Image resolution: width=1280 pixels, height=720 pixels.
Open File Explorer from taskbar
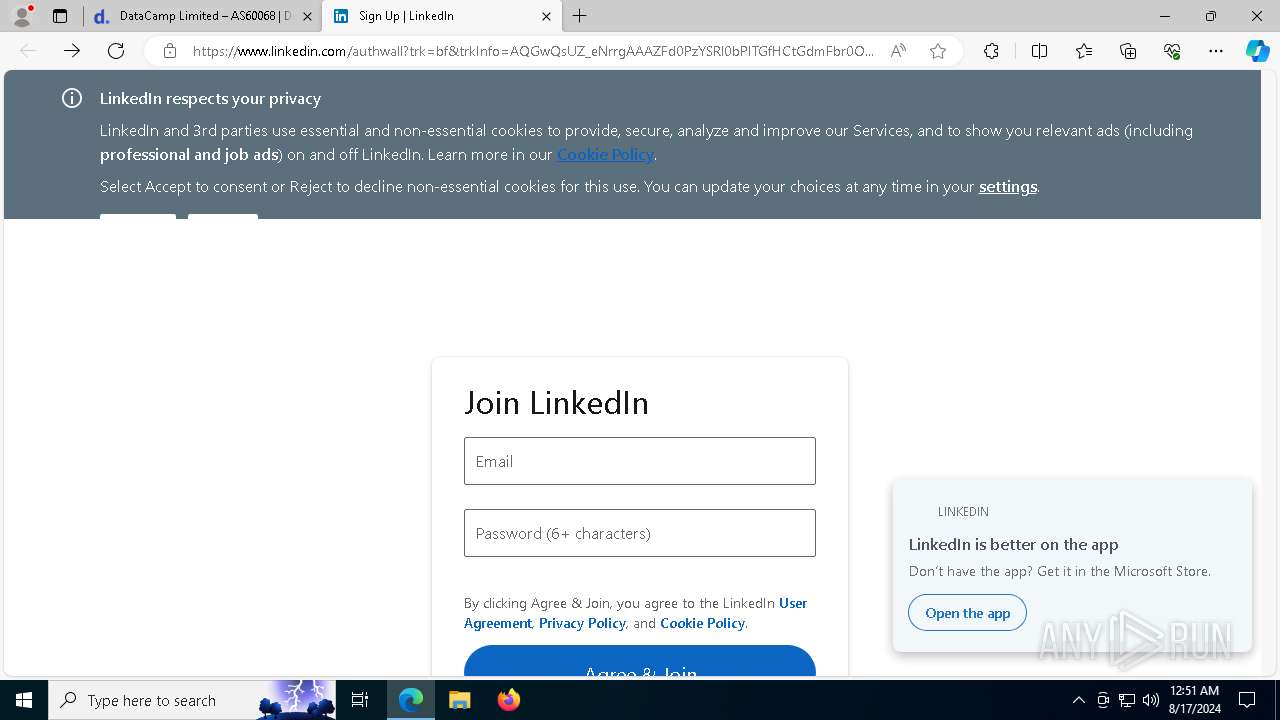[459, 700]
